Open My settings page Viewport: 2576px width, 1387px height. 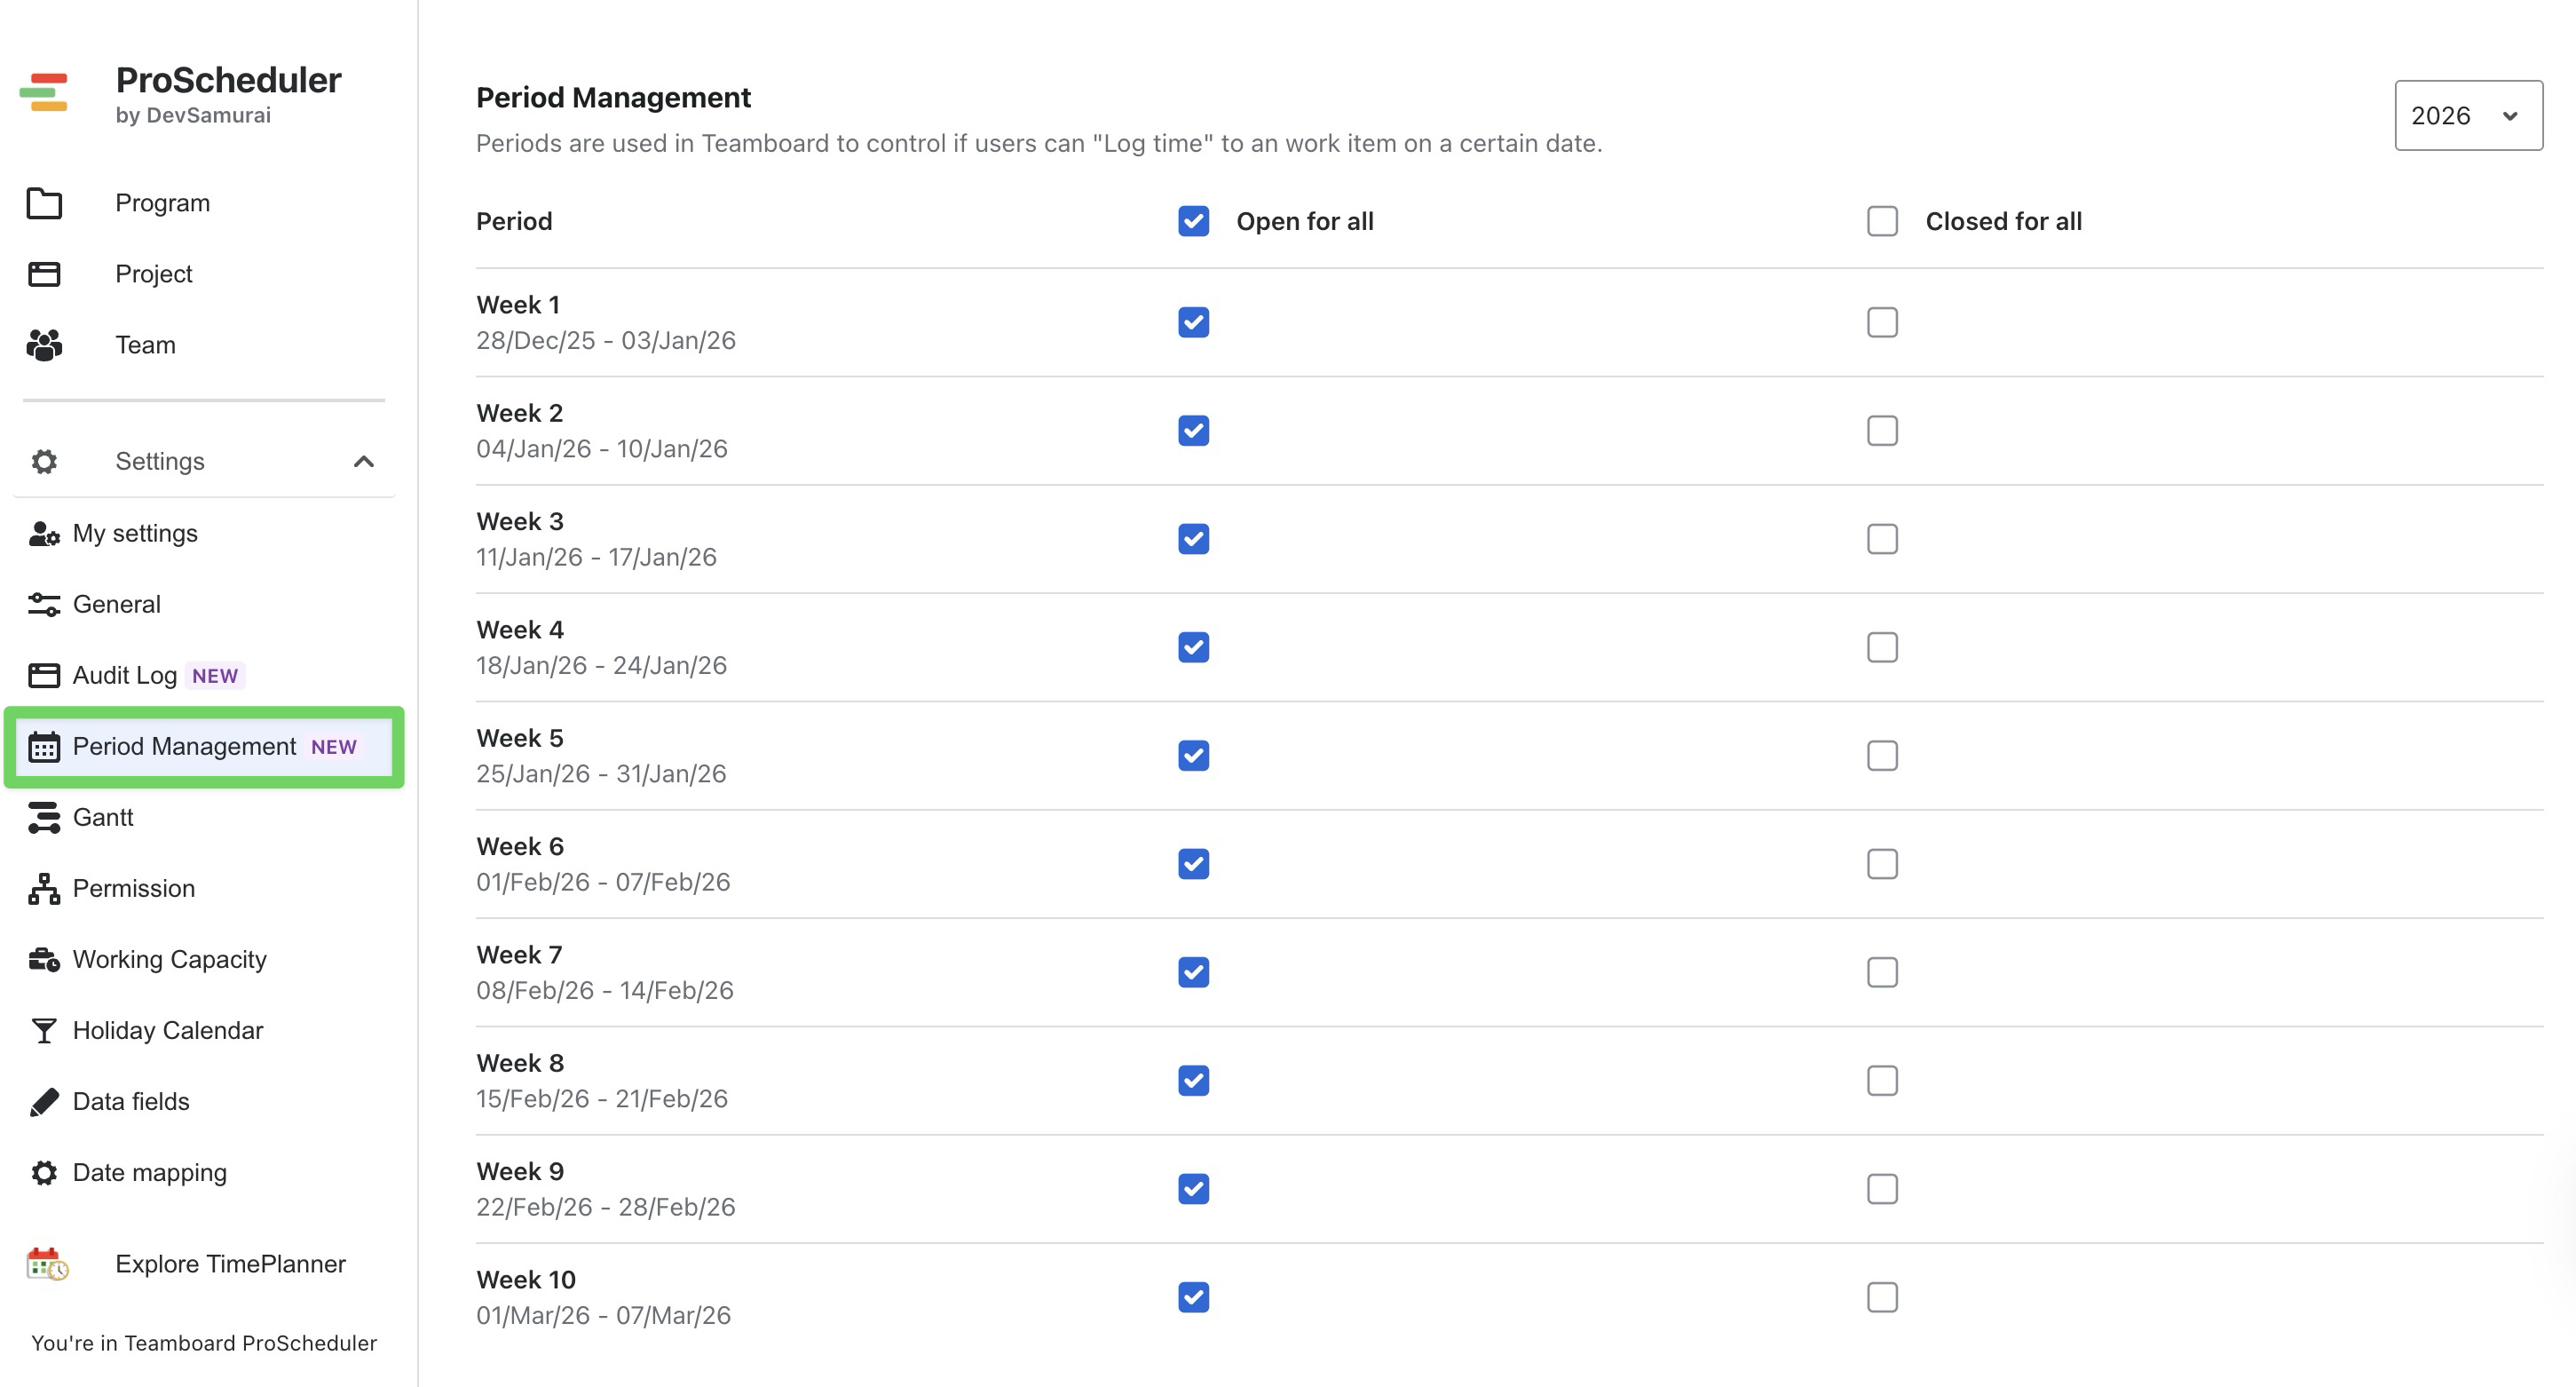pyautogui.click(x=135, y=533)
